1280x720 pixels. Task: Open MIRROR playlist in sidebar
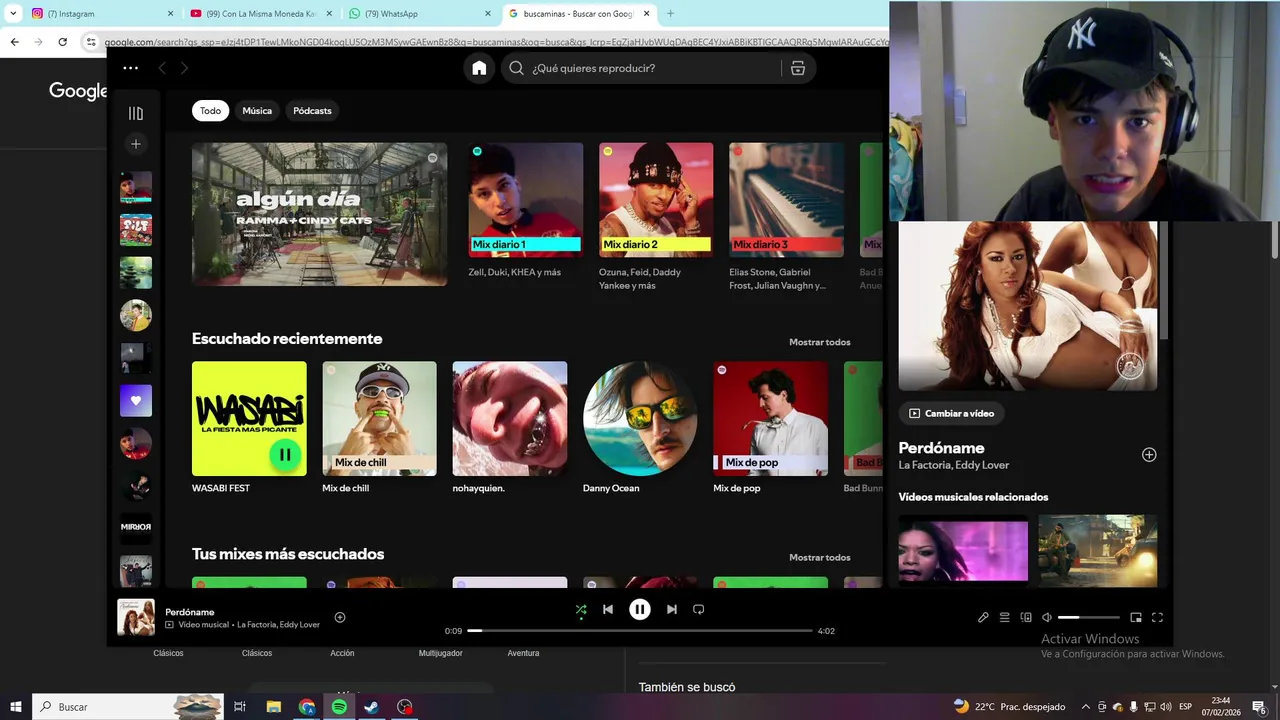tap(136, 527)
